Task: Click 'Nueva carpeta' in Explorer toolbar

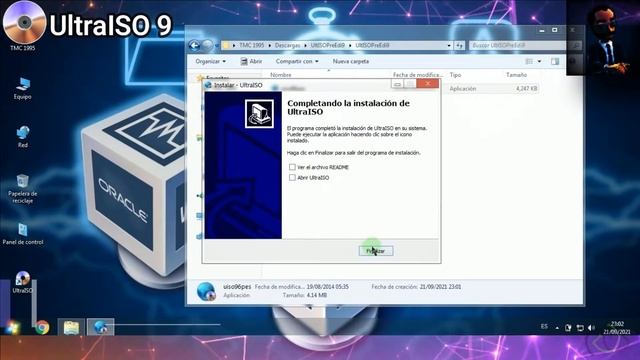Action: pyautogui.click(x=351, y=61)
